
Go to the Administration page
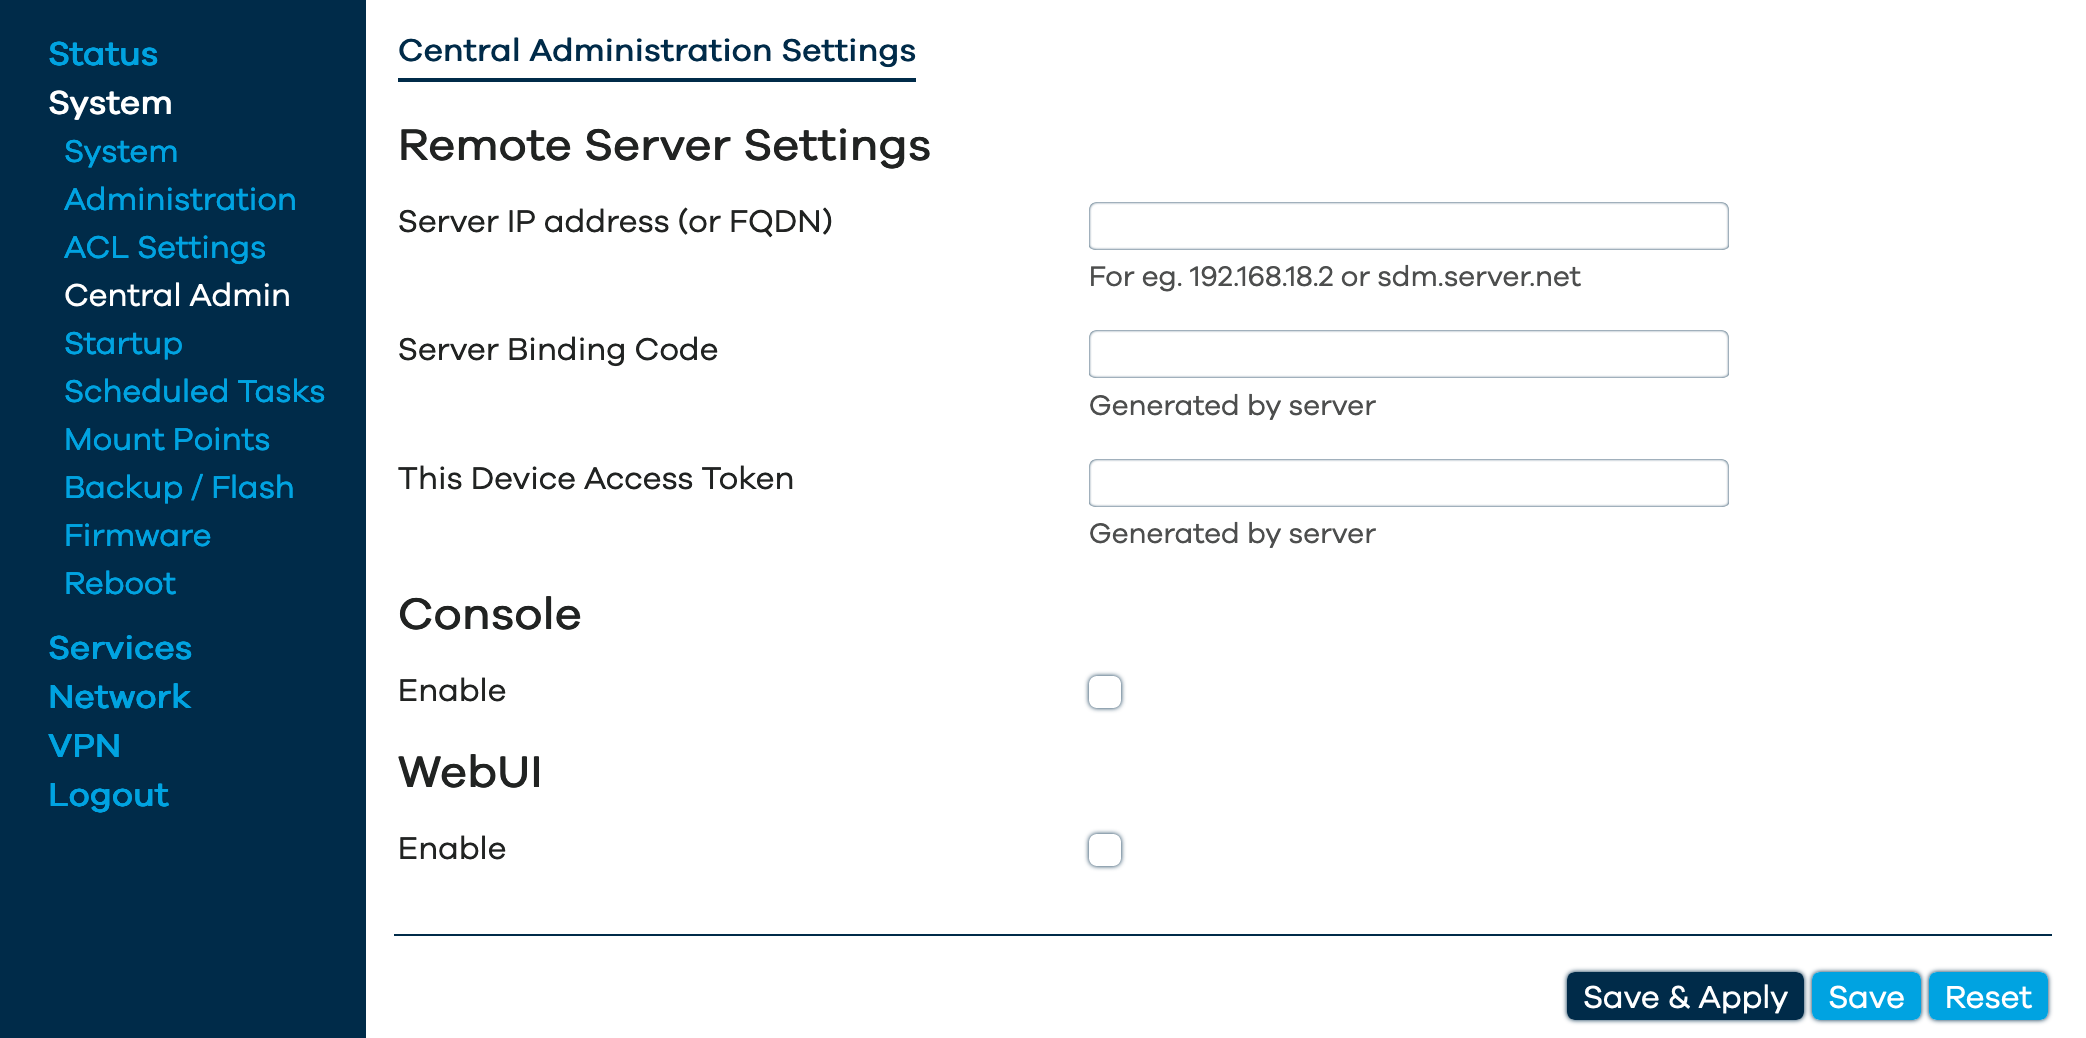180,200
